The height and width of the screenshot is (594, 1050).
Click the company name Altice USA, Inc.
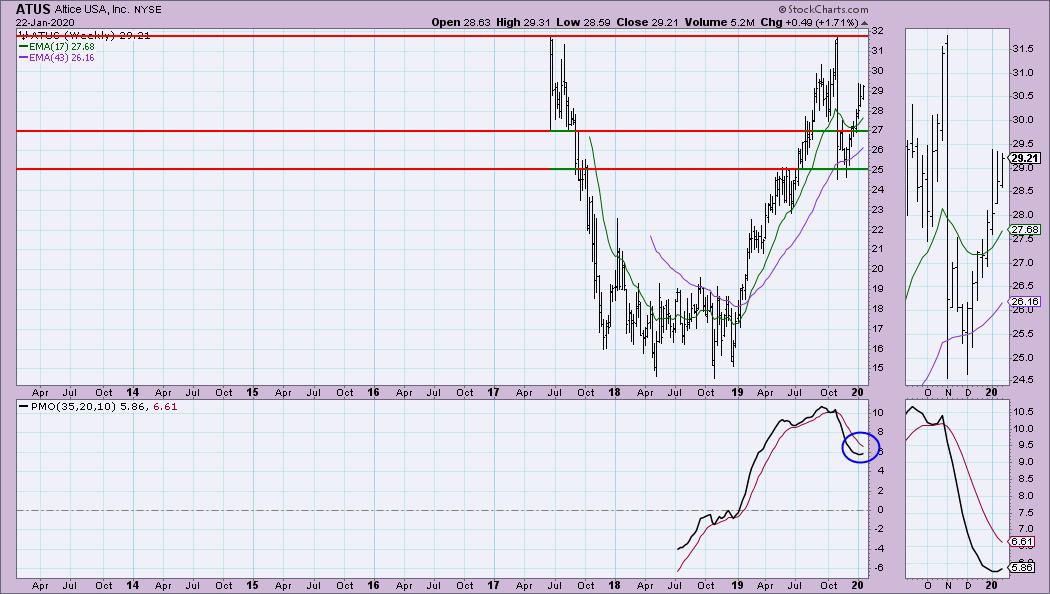pos(93,10)
